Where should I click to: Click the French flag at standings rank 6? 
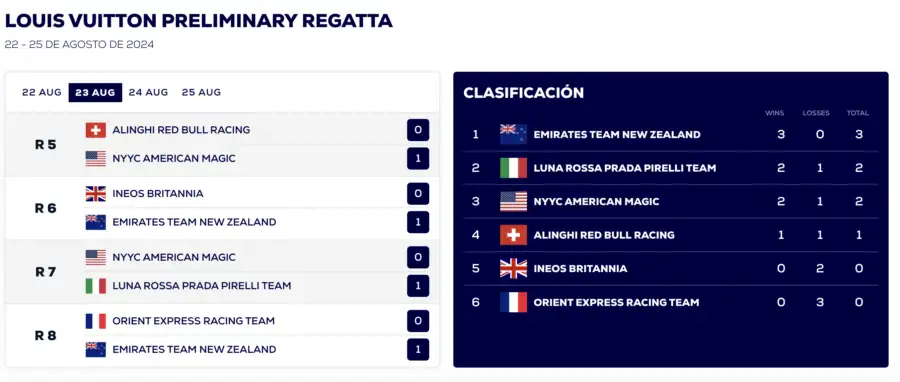tap(513, 302)
